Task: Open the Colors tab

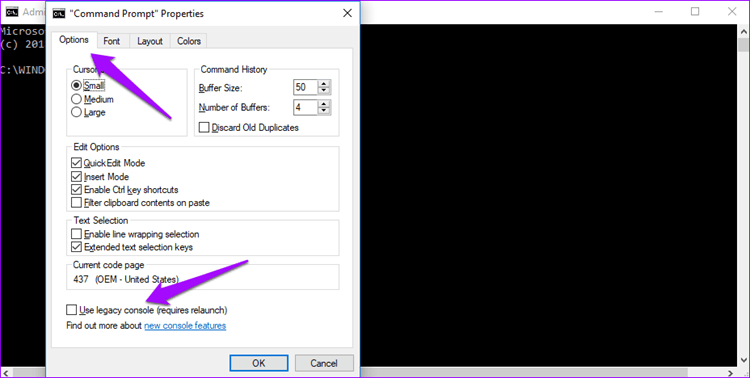Action: 188,41
